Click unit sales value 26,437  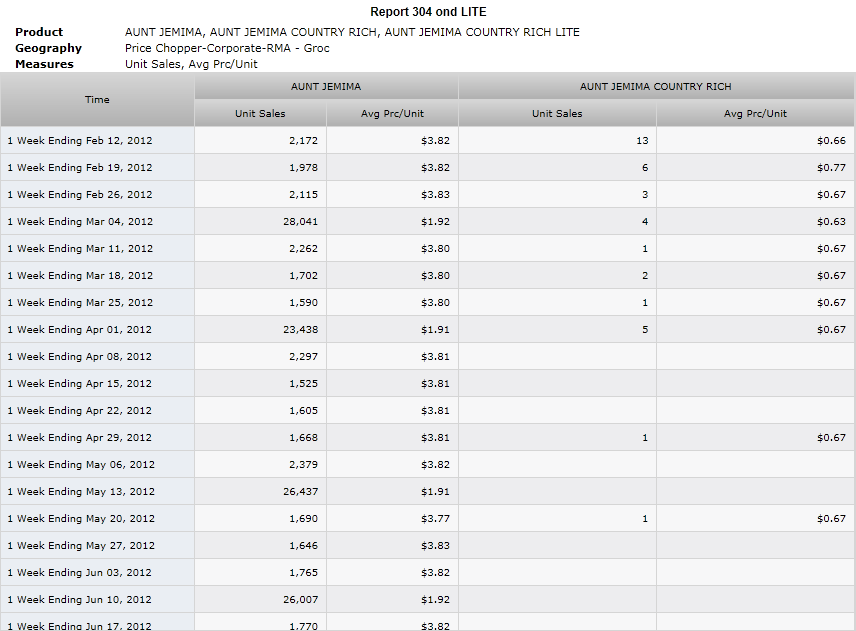click(x=300, y=492)
